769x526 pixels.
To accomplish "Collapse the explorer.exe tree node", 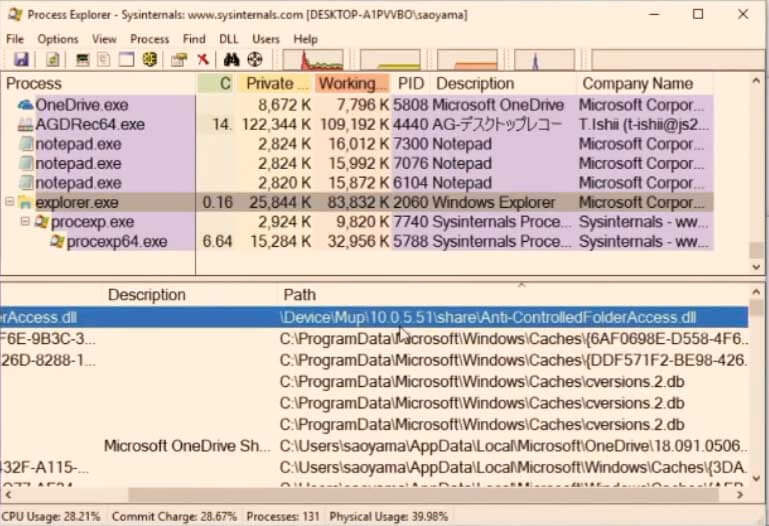I will click(9, 201).
